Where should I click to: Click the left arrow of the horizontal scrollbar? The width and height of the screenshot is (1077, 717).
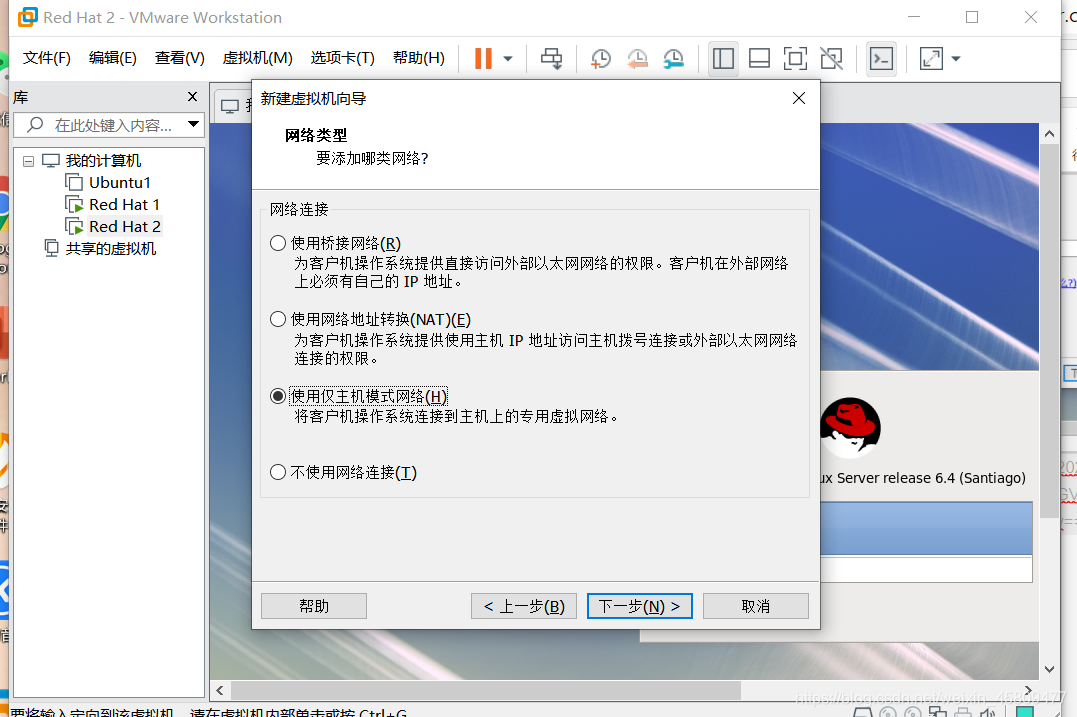click(220, 690)
